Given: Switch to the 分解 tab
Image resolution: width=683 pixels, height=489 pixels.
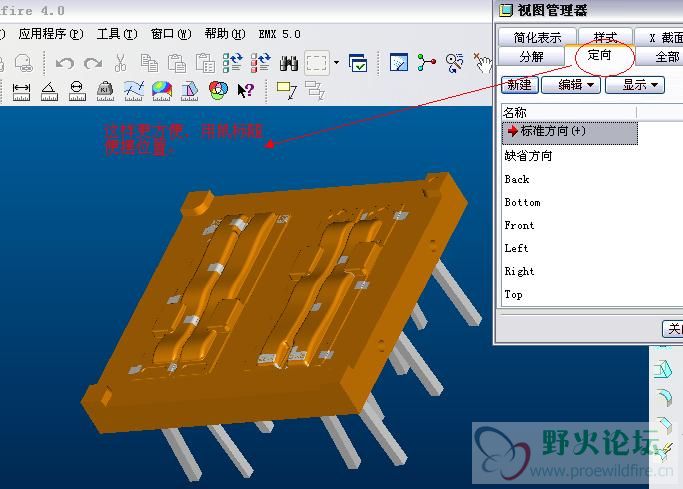Looking at the screenshot, I should pyautogui.click(x=531, y=57).
